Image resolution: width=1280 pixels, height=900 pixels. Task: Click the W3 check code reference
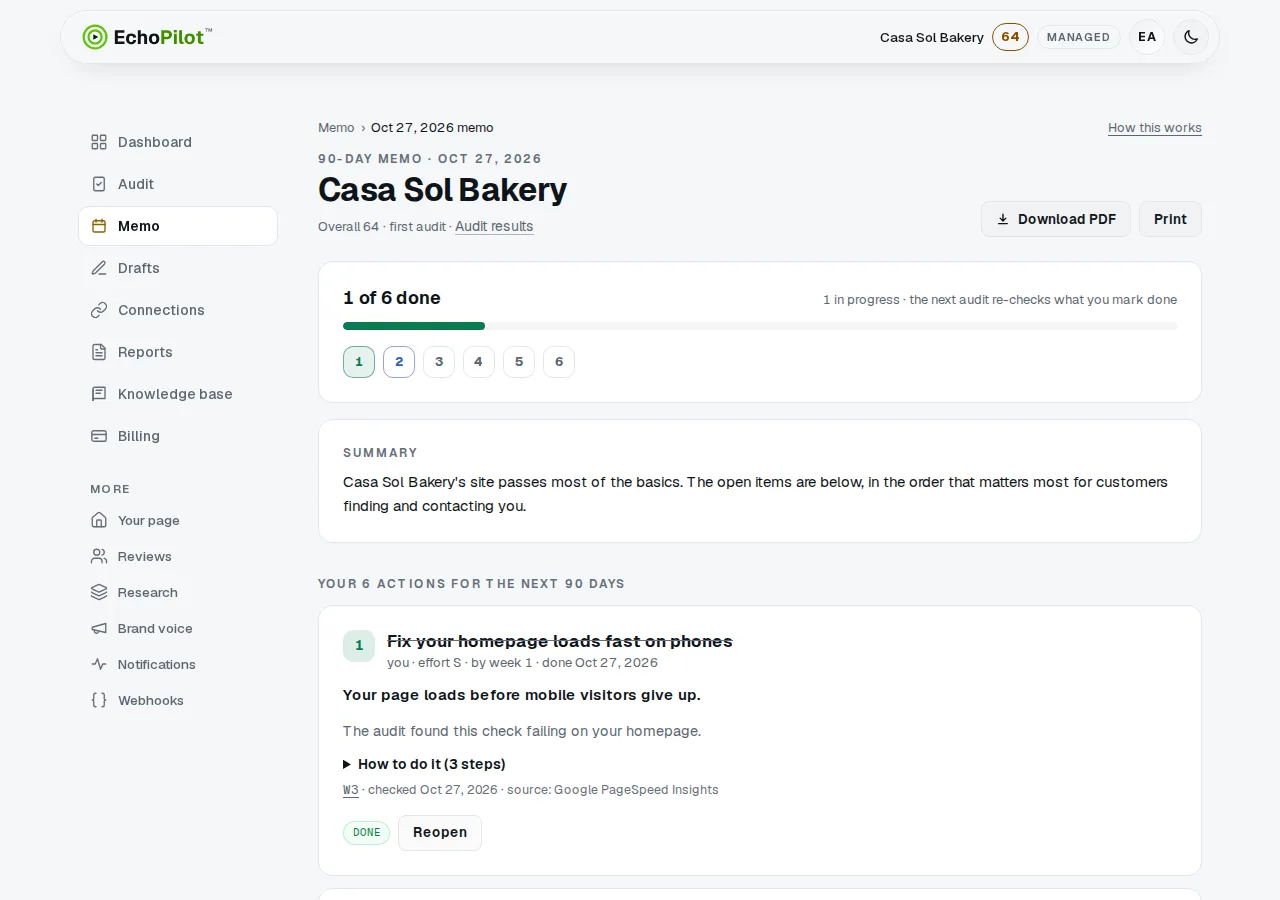pyautogui.click(x=351, y=790)
